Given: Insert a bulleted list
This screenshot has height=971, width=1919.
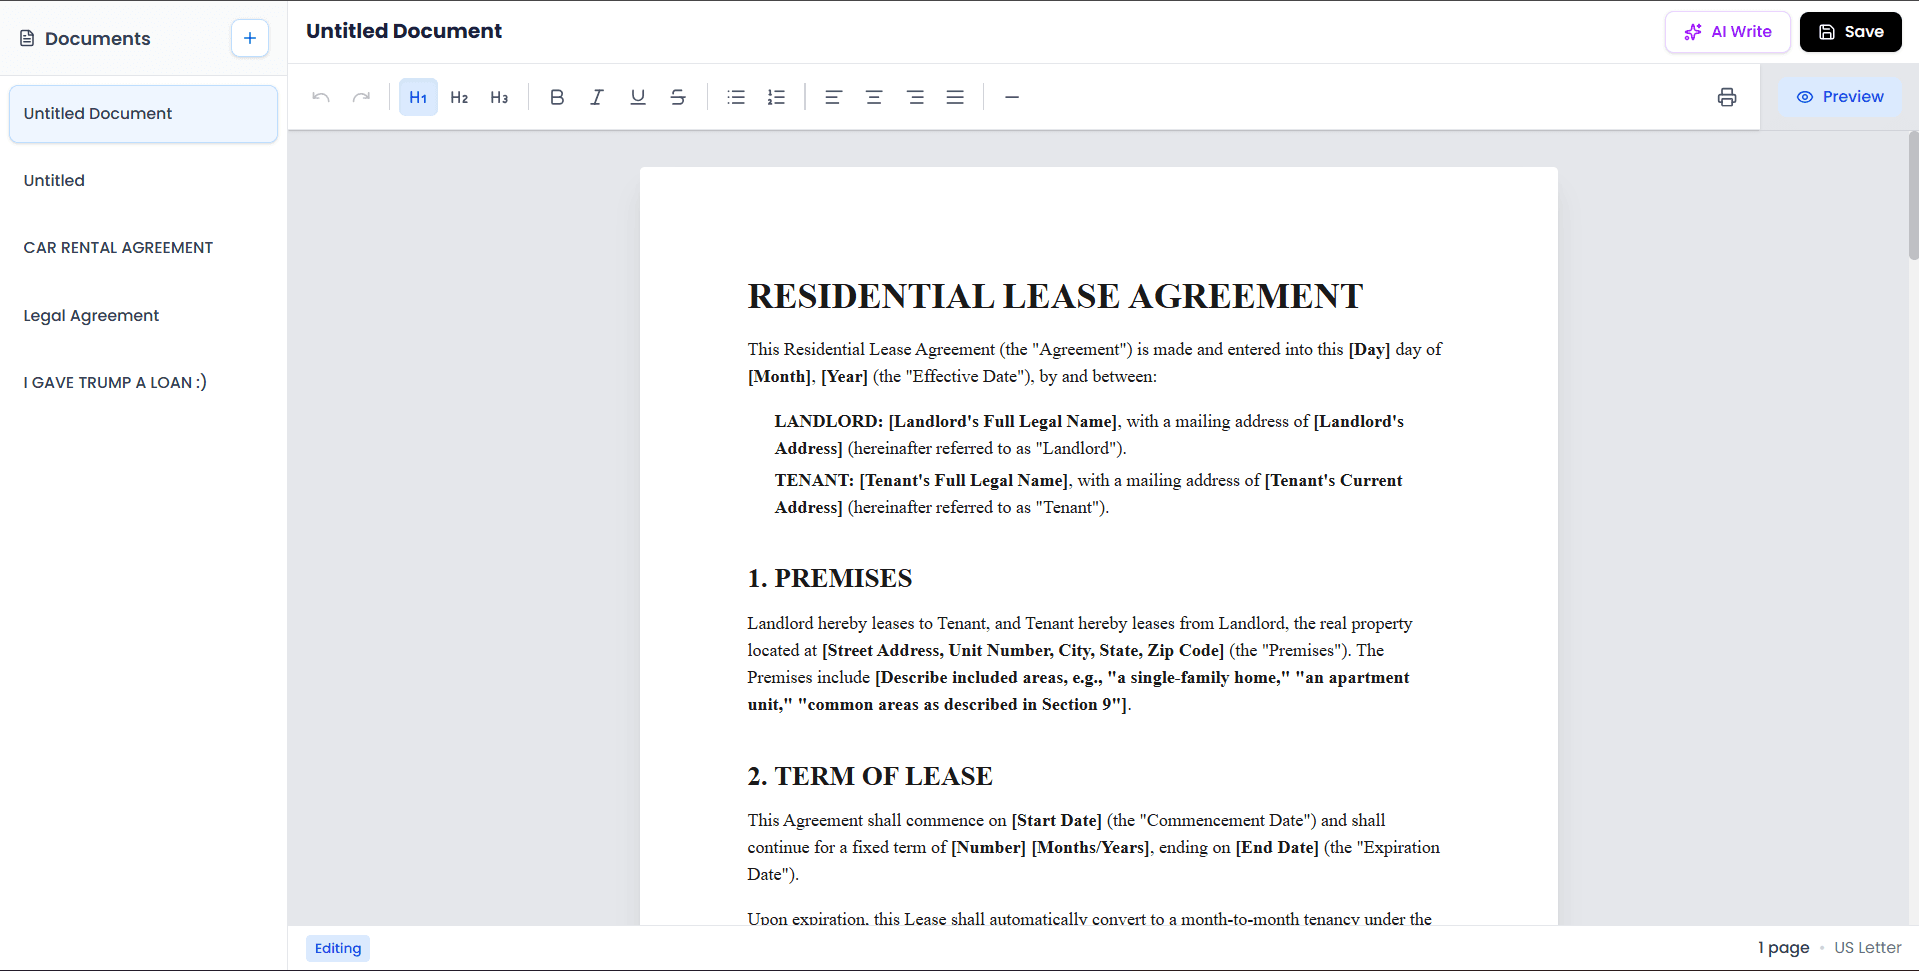Looking at the screenshot, I should [x=736, y=97].
